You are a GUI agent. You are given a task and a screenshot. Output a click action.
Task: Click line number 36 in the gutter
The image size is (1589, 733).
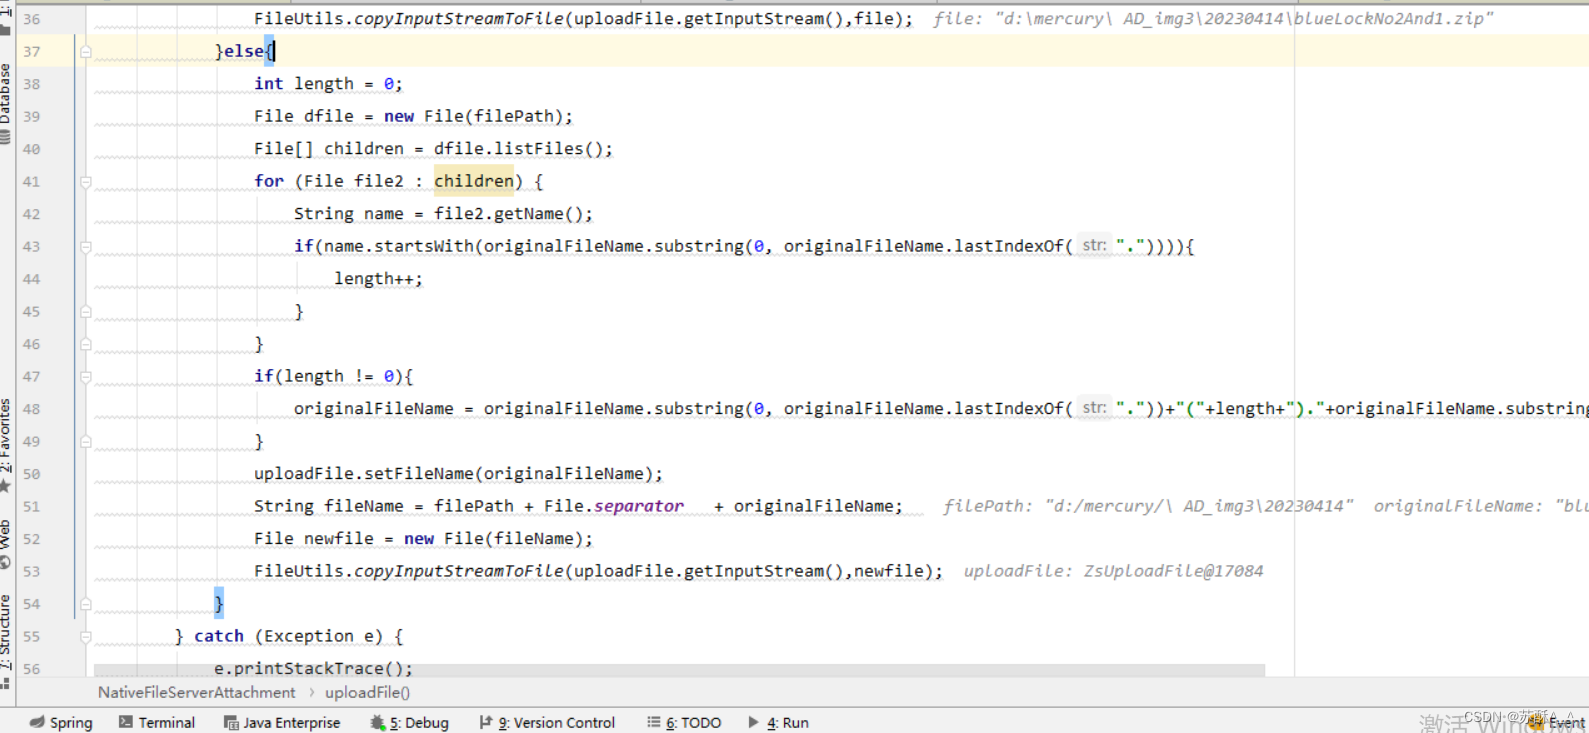point(32,19)
